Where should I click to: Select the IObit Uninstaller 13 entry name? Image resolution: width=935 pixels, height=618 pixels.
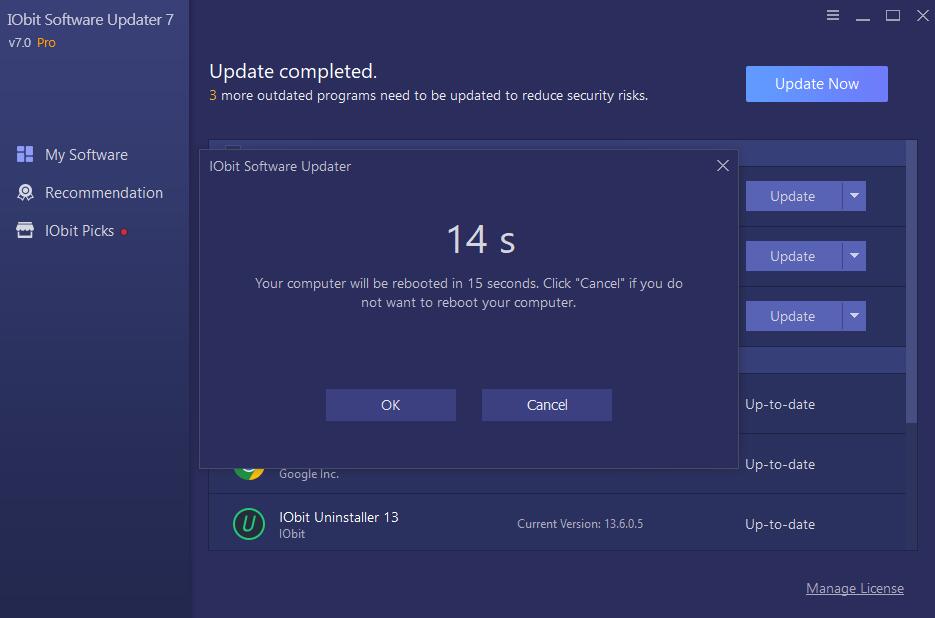click(339, 517)
